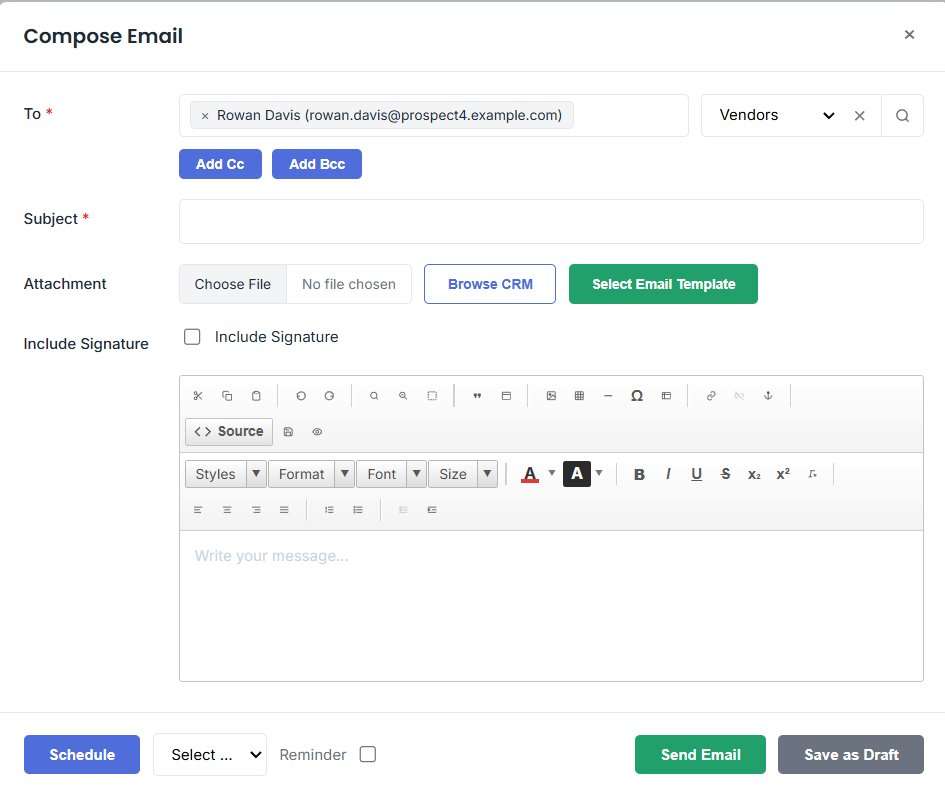The height and width of the screenshot is (792, 945).
Task: Click the Remove Format icon
Action: point(812,474)
